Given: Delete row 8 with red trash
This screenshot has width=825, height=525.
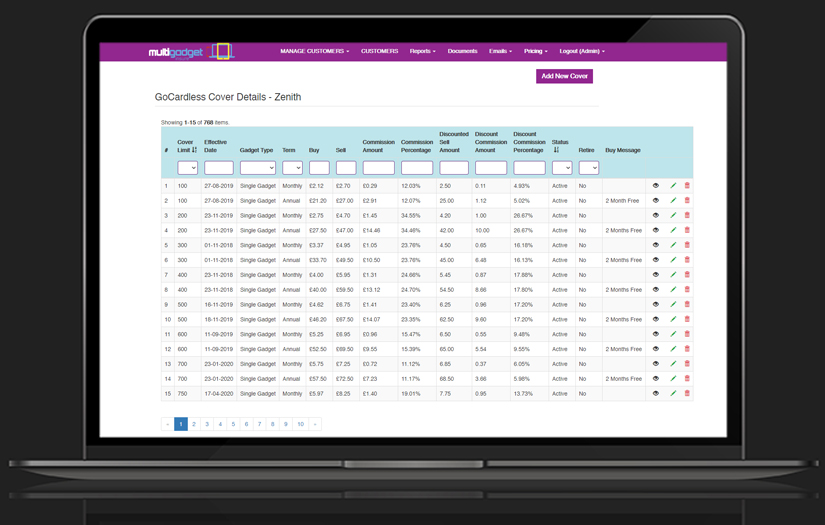Looking at the screenshot, I should click(x=687, y=289).
